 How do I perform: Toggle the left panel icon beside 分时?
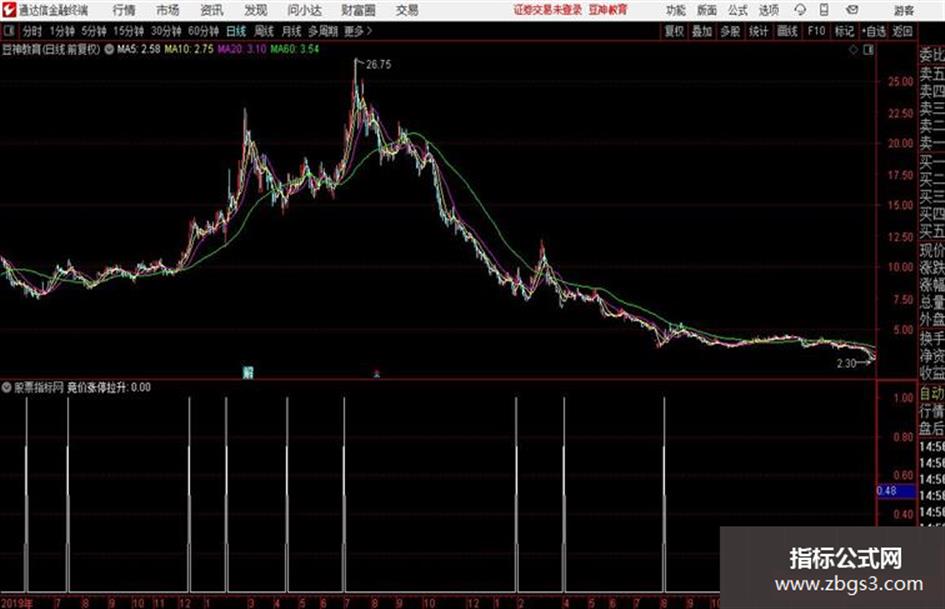point(8,31)
